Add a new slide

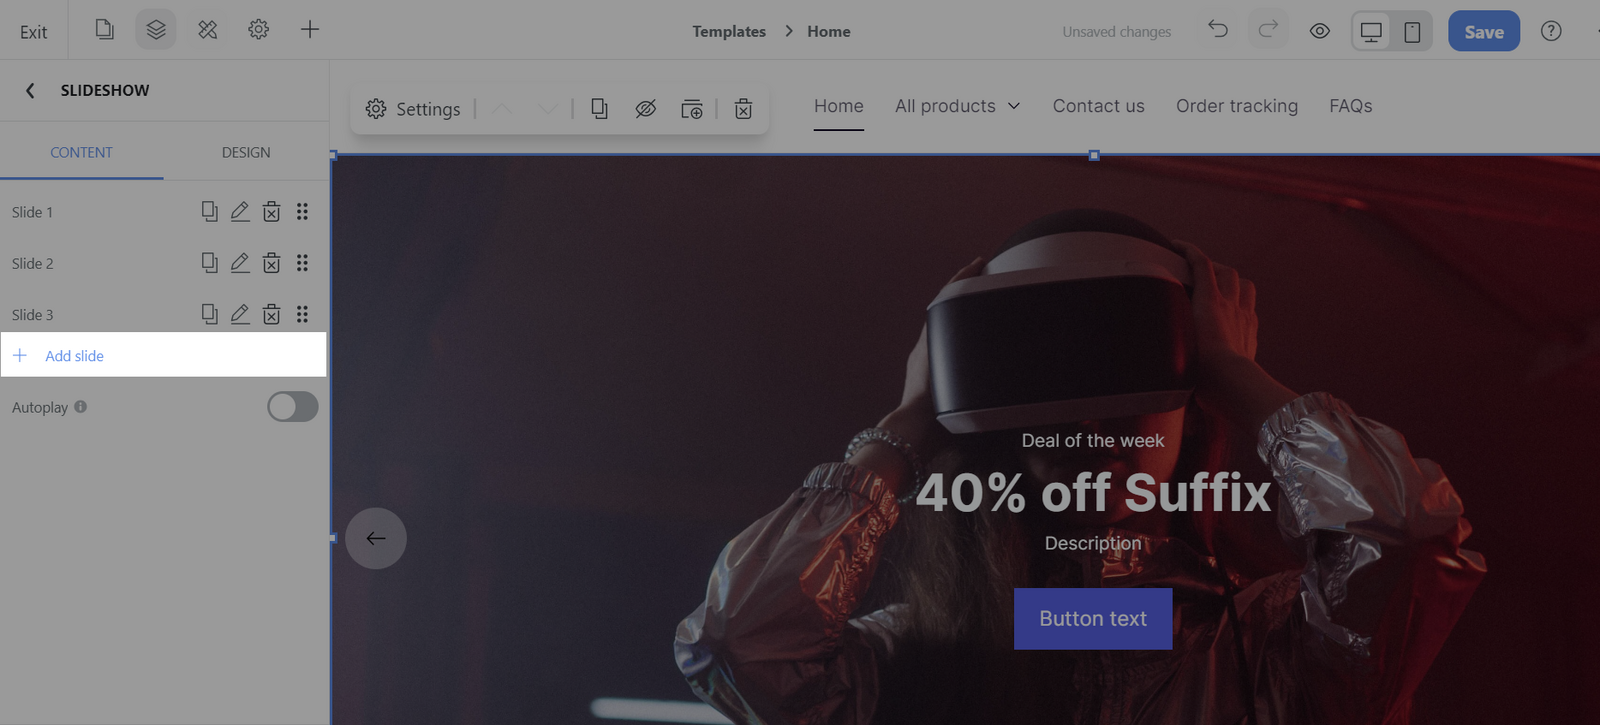click(x=164, y=355)
